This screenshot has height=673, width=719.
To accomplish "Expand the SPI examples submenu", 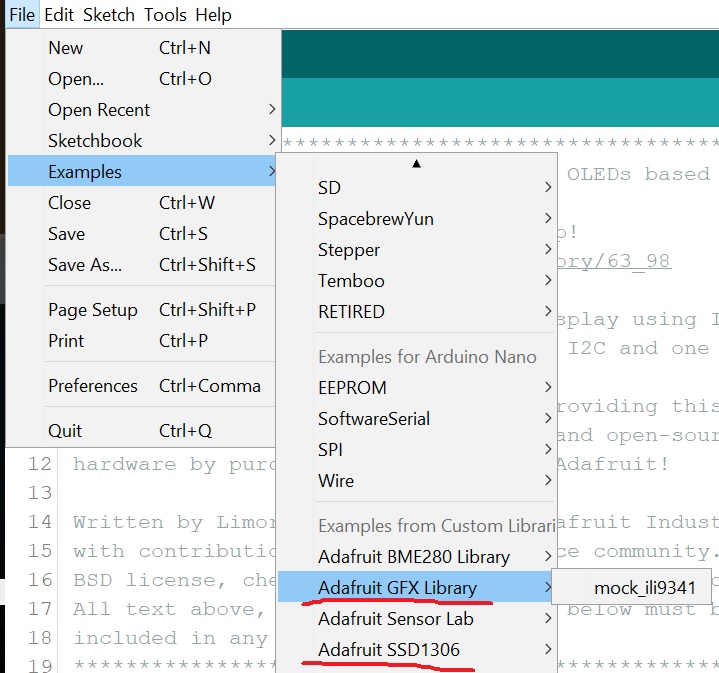I will [333, 450].
